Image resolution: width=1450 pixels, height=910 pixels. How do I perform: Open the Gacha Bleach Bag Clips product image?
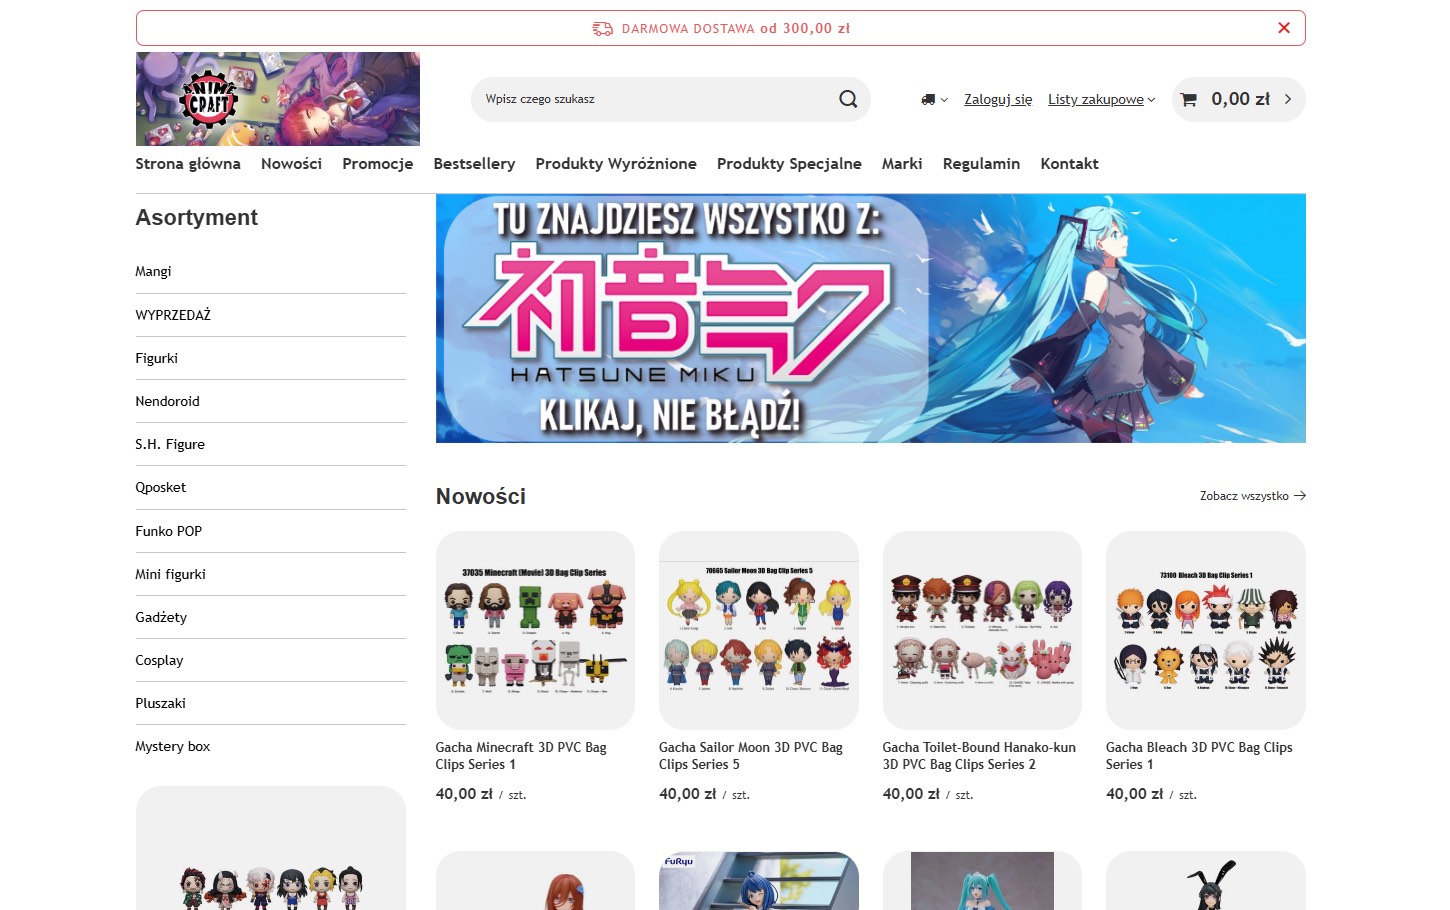click(x=1205, y=630)
